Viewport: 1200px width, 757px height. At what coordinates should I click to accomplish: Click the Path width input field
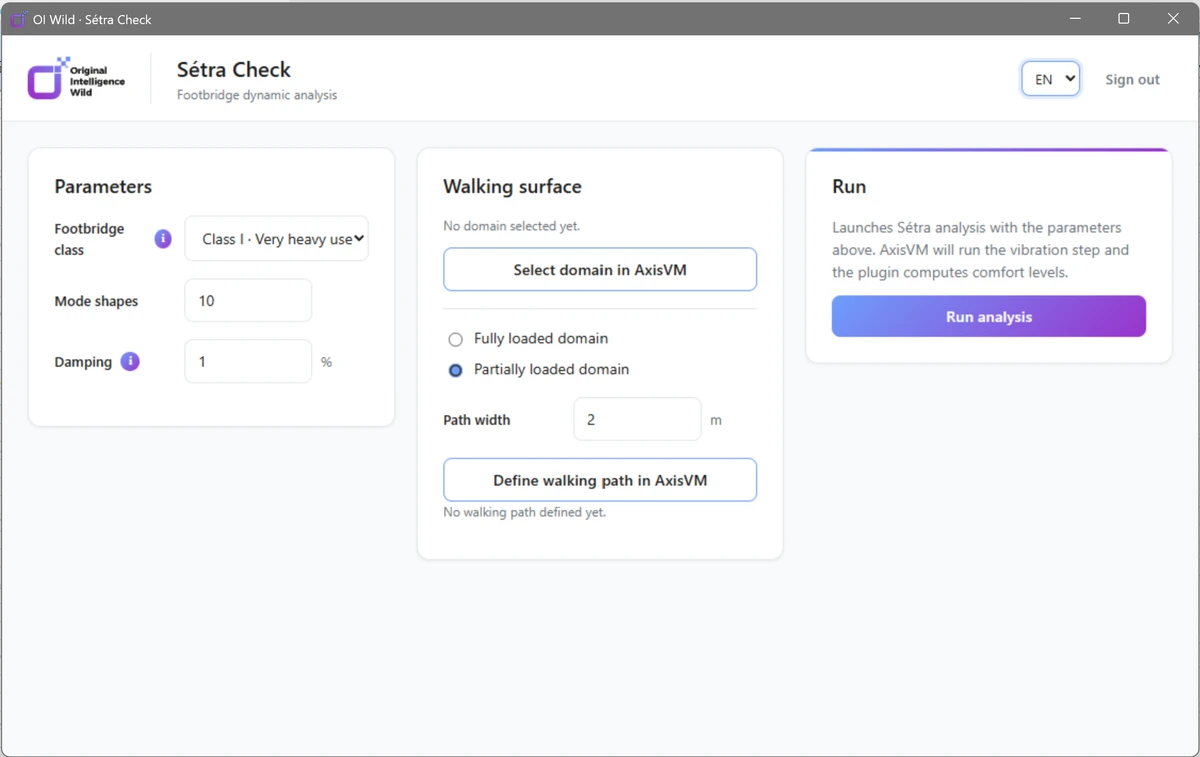tap(637, 419)
